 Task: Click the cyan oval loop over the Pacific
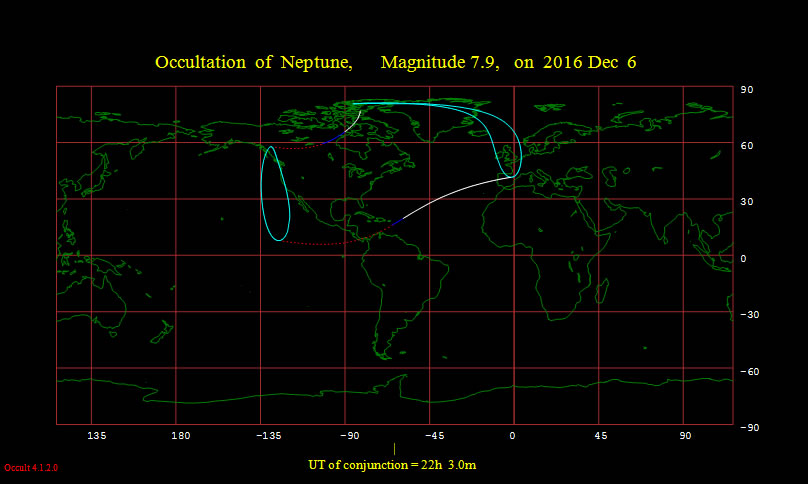(x=262, y=190)
